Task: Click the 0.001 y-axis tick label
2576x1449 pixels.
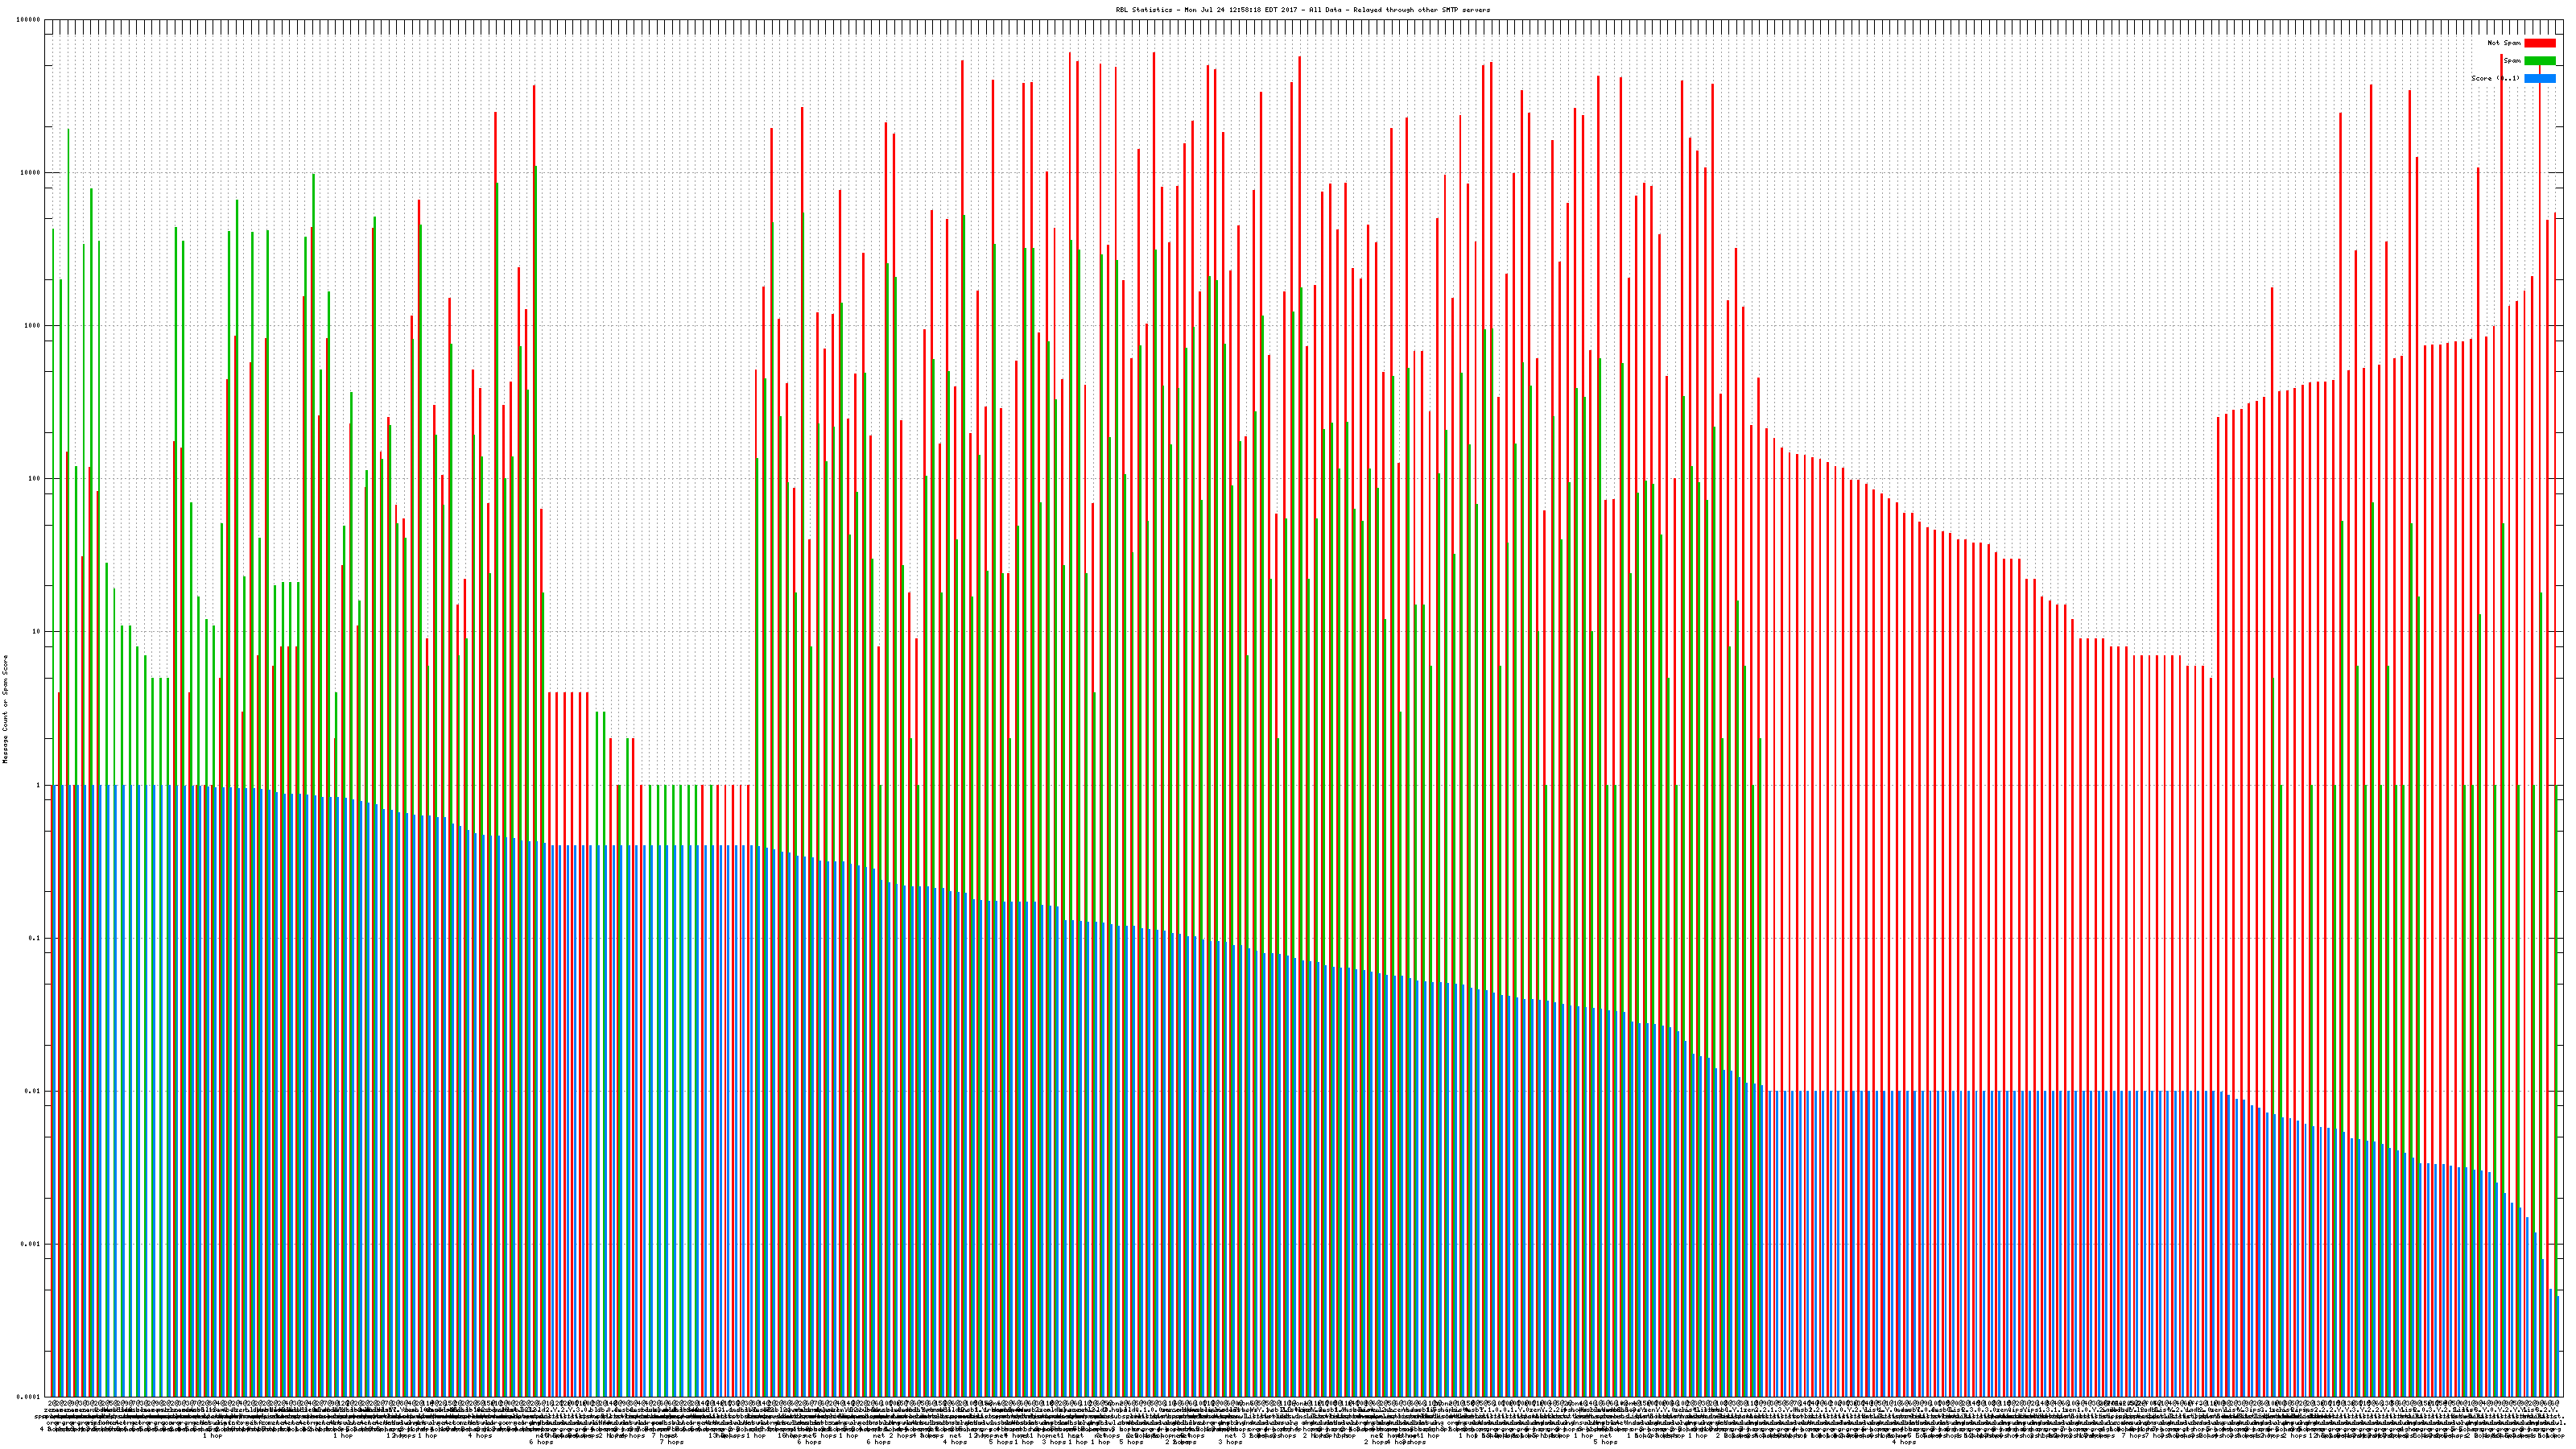Action: [x=31, y=1244]
